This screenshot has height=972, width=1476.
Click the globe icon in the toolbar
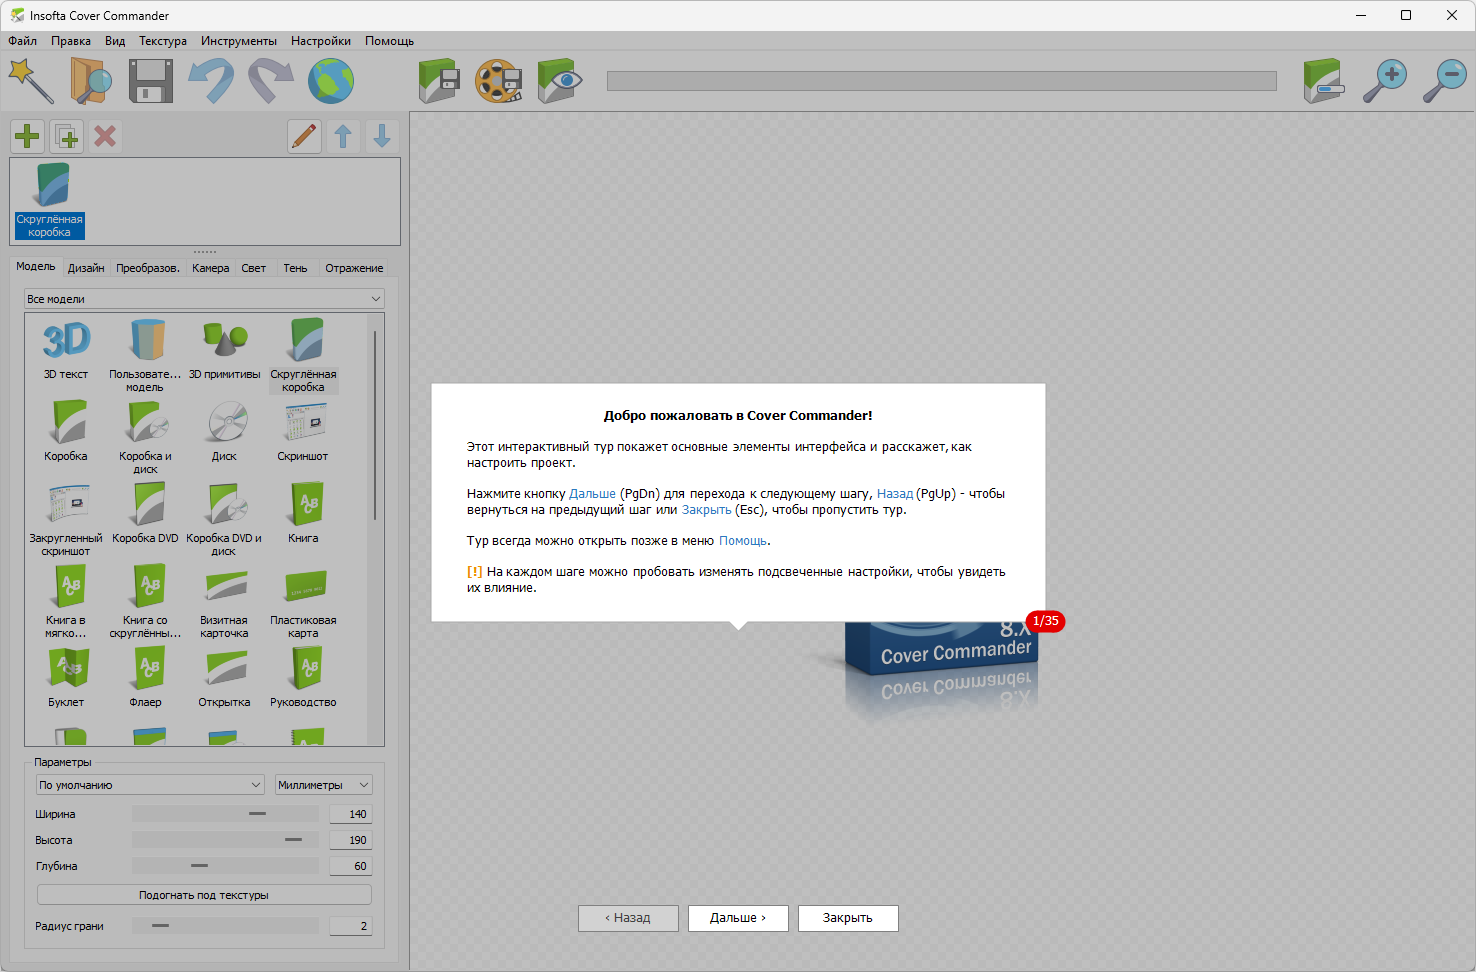point(331,81)
